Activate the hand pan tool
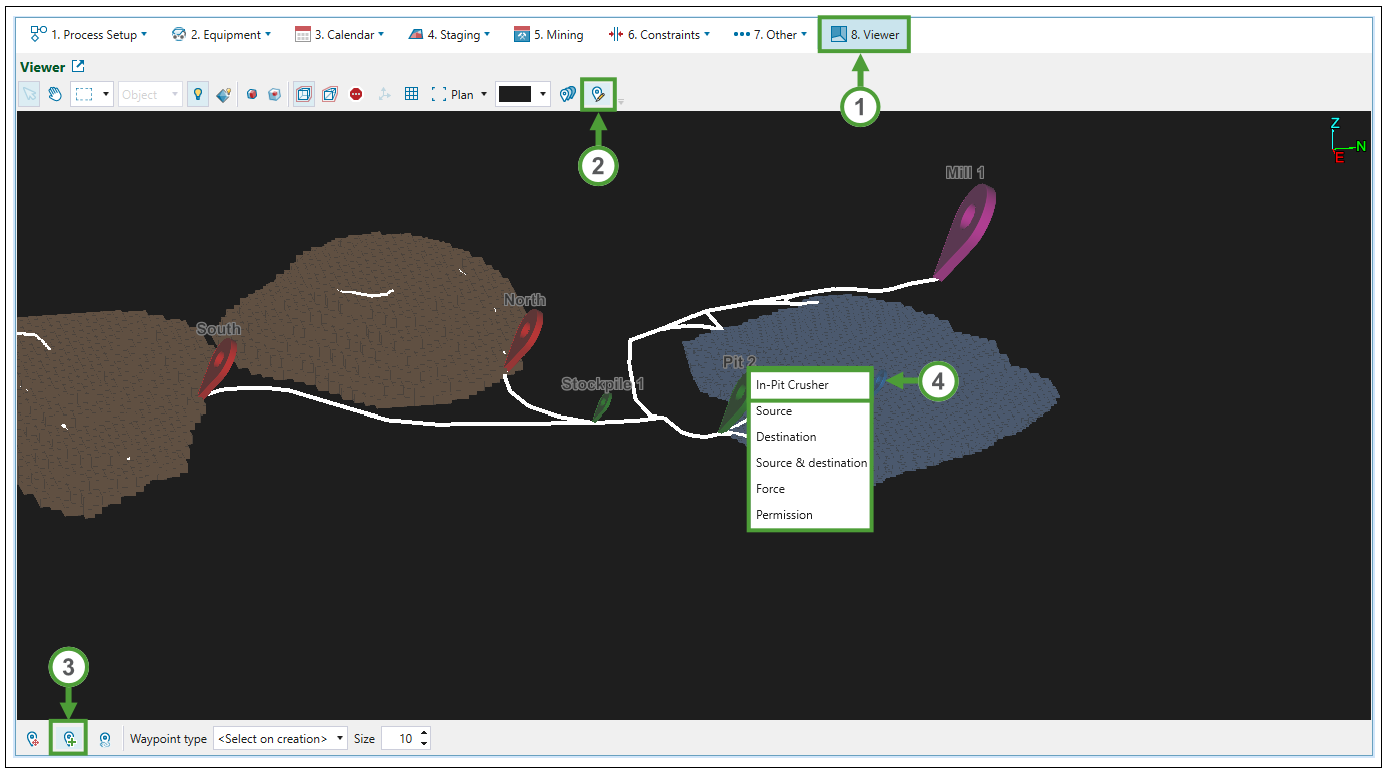1388x772 pixels. 56,94
